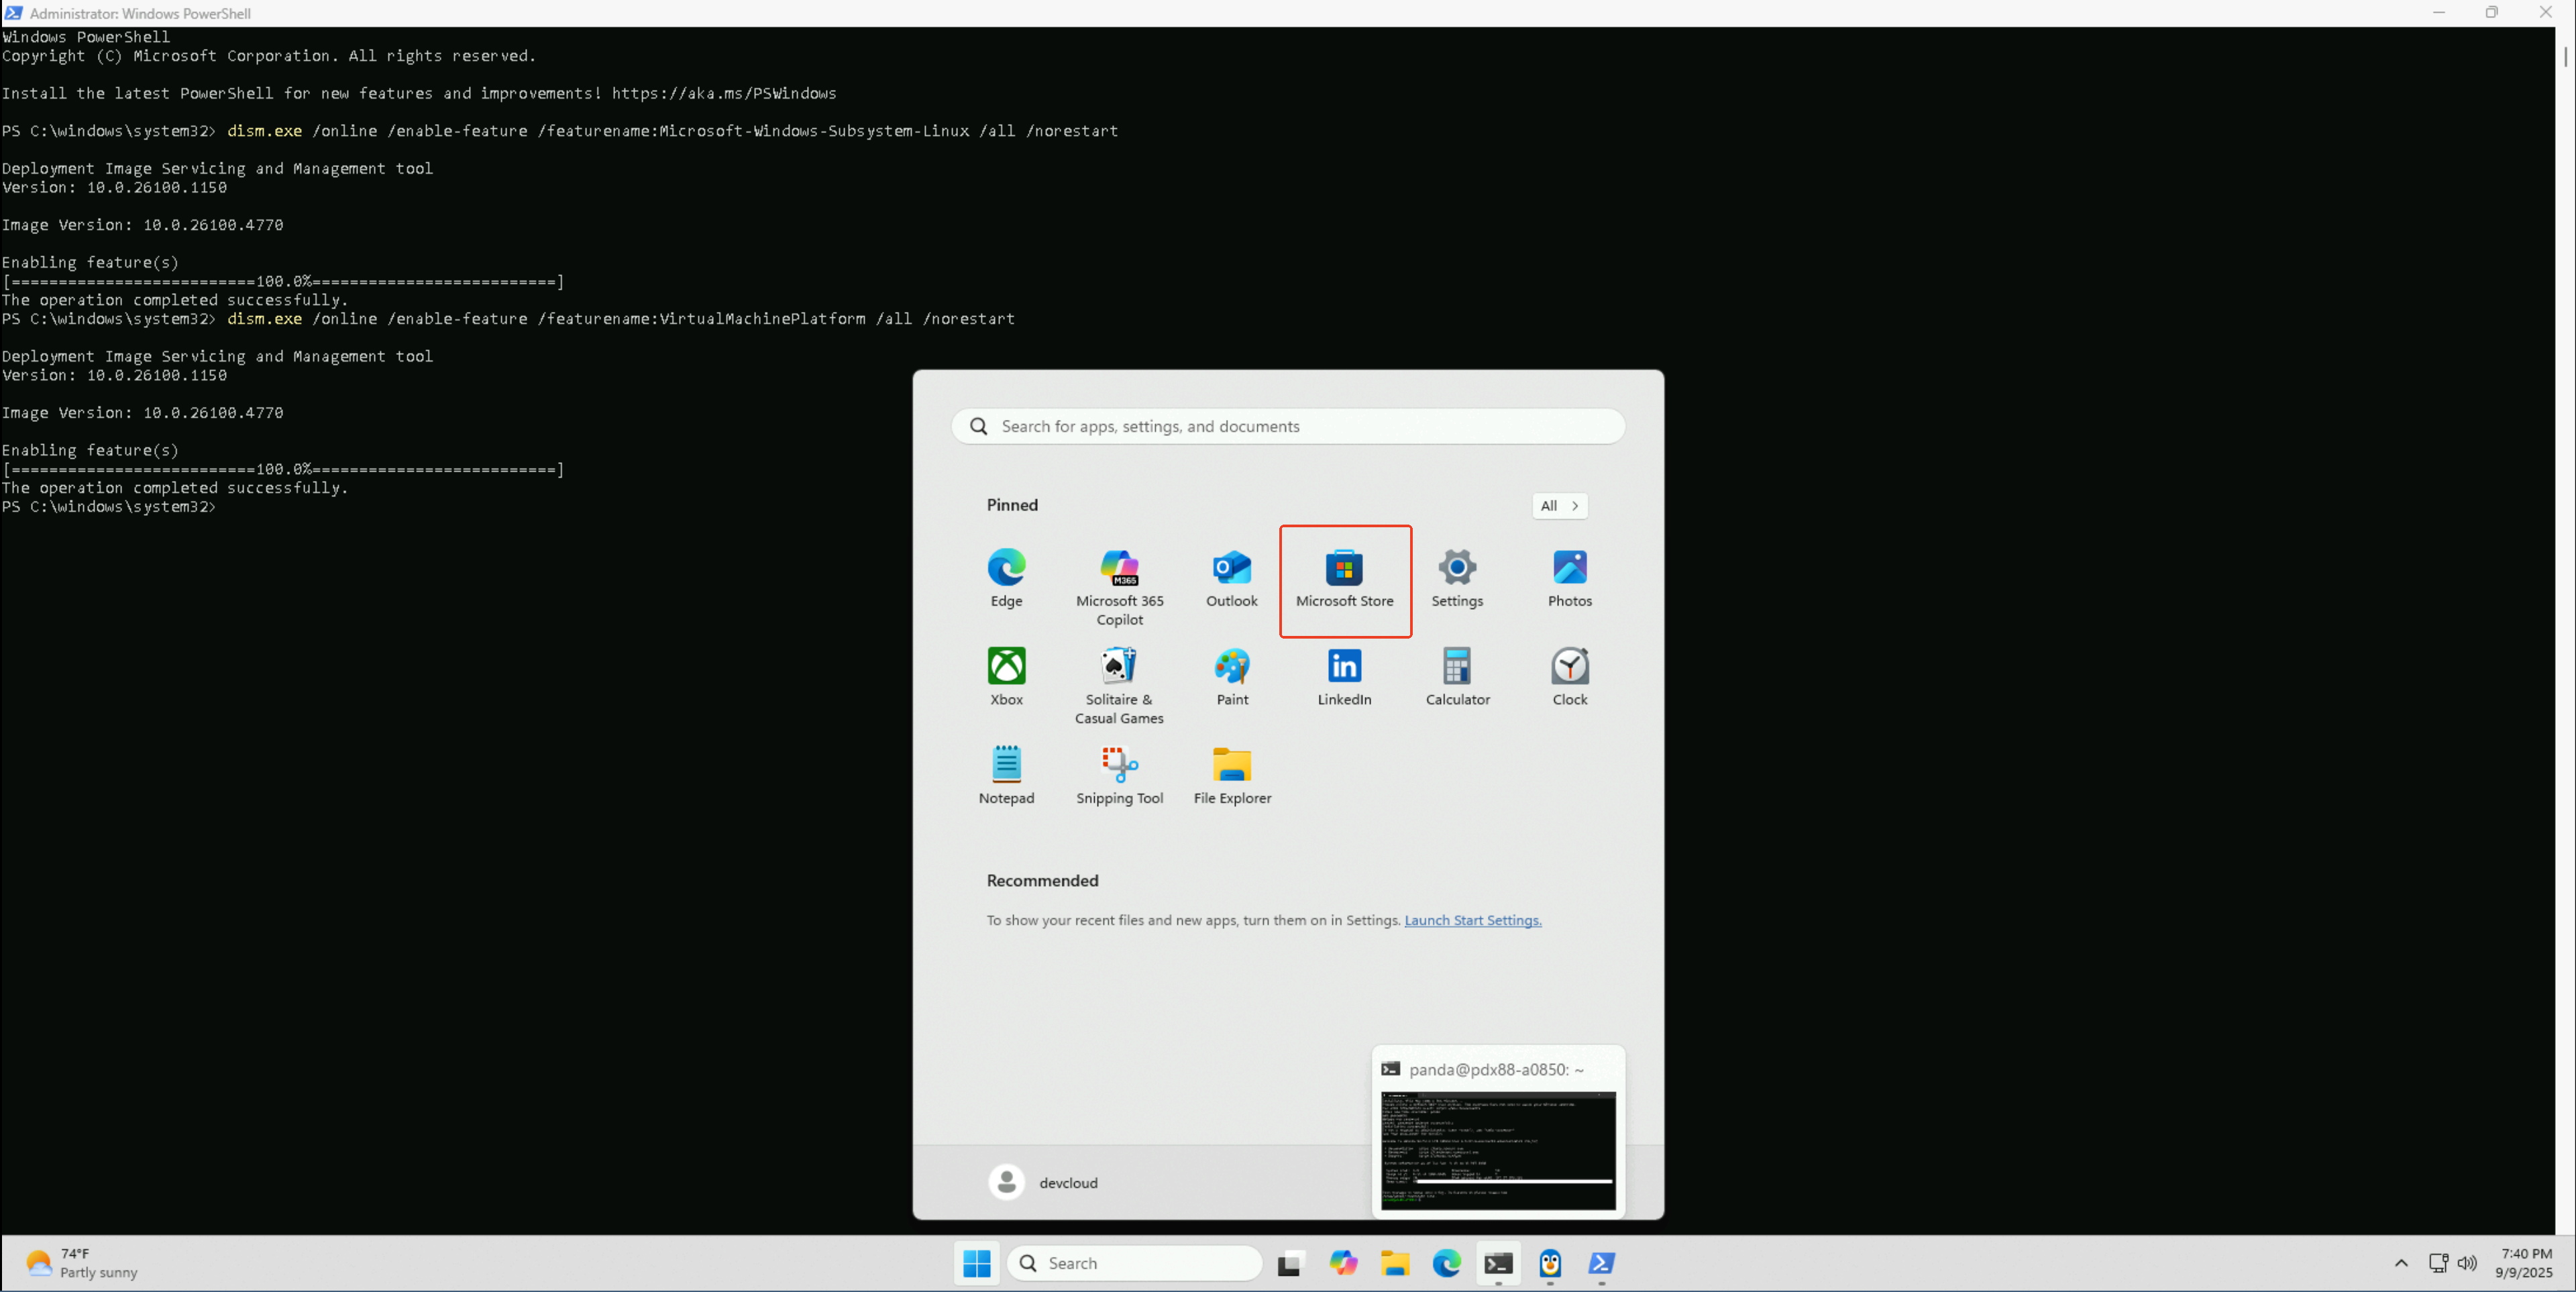This screenshot has height=1292, width=2576.
Task: Click the Start menu search field
Action: click(x=1287, y=426)
